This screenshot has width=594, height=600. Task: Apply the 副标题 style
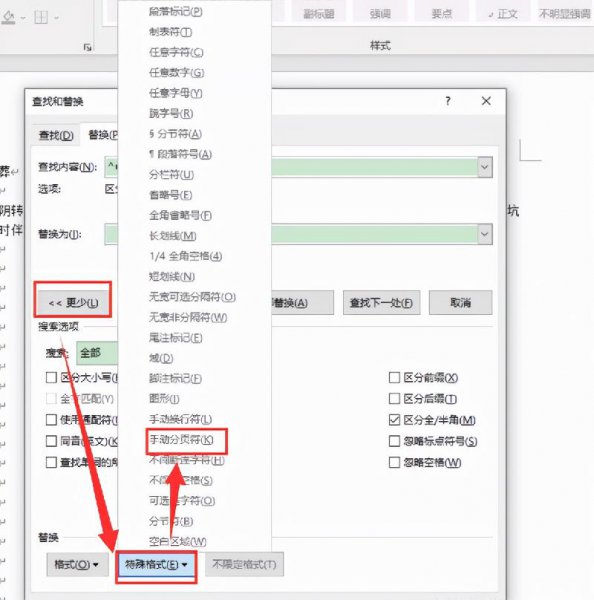(x=319, y=14)
